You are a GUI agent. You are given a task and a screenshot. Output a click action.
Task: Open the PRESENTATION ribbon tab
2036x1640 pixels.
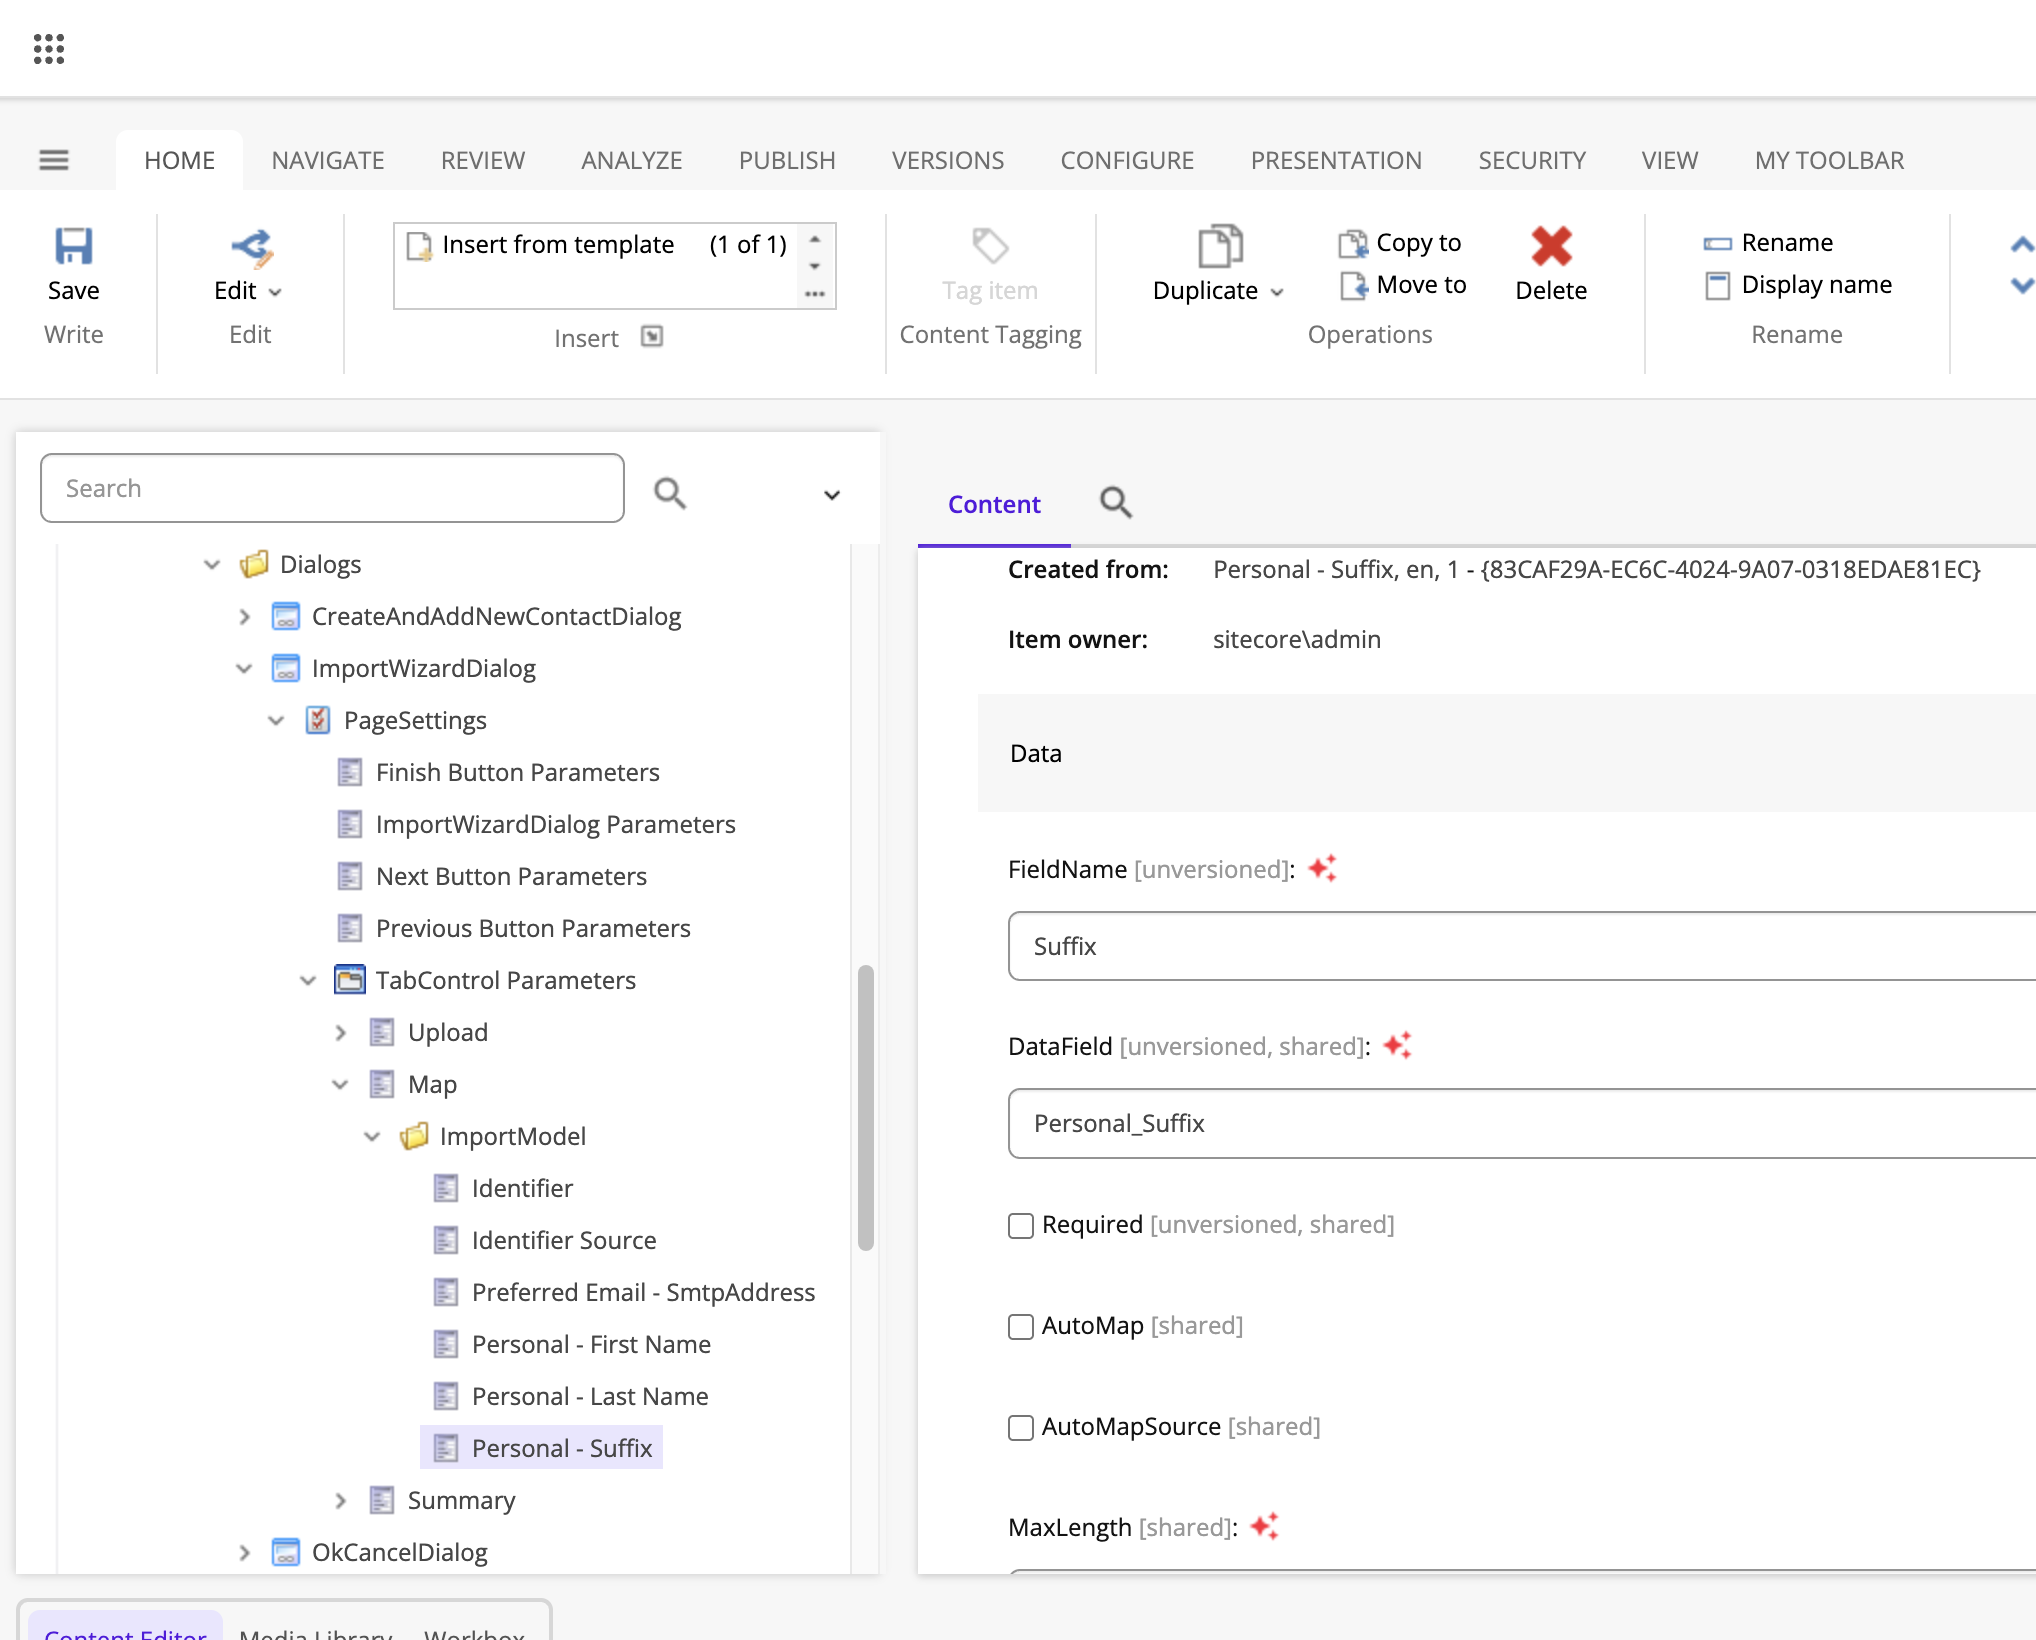pyautogui.click(x=1336, y=160)
